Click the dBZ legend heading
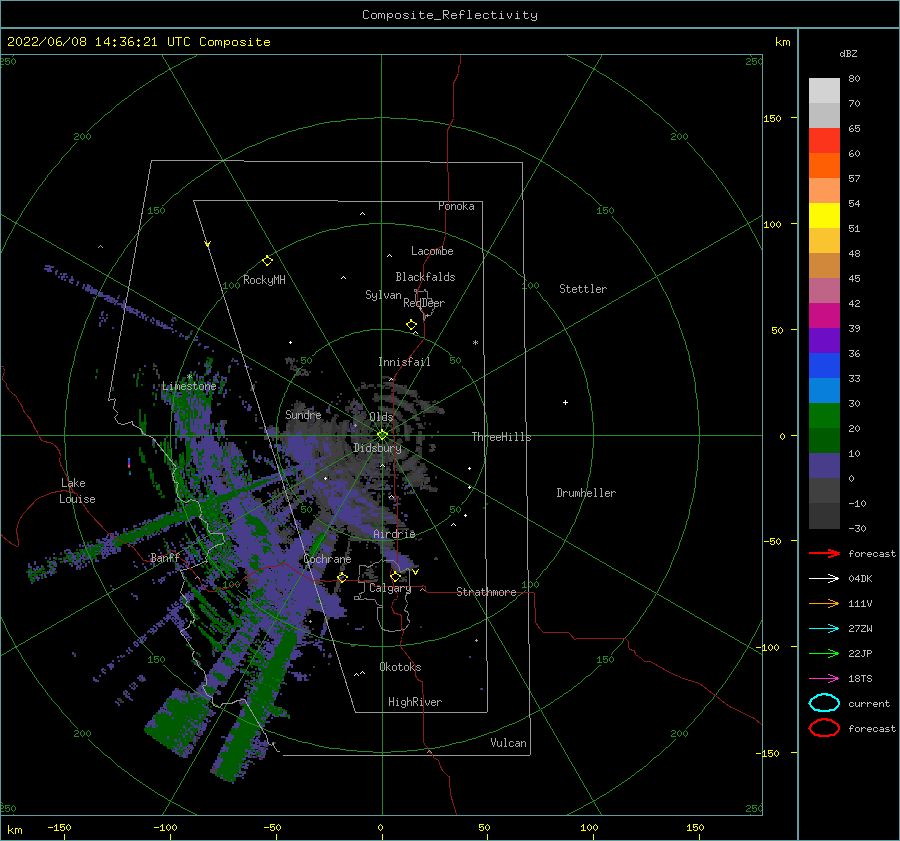Image resolution: width=900 pixels, height=841 pixels. [x=848, y=53]
